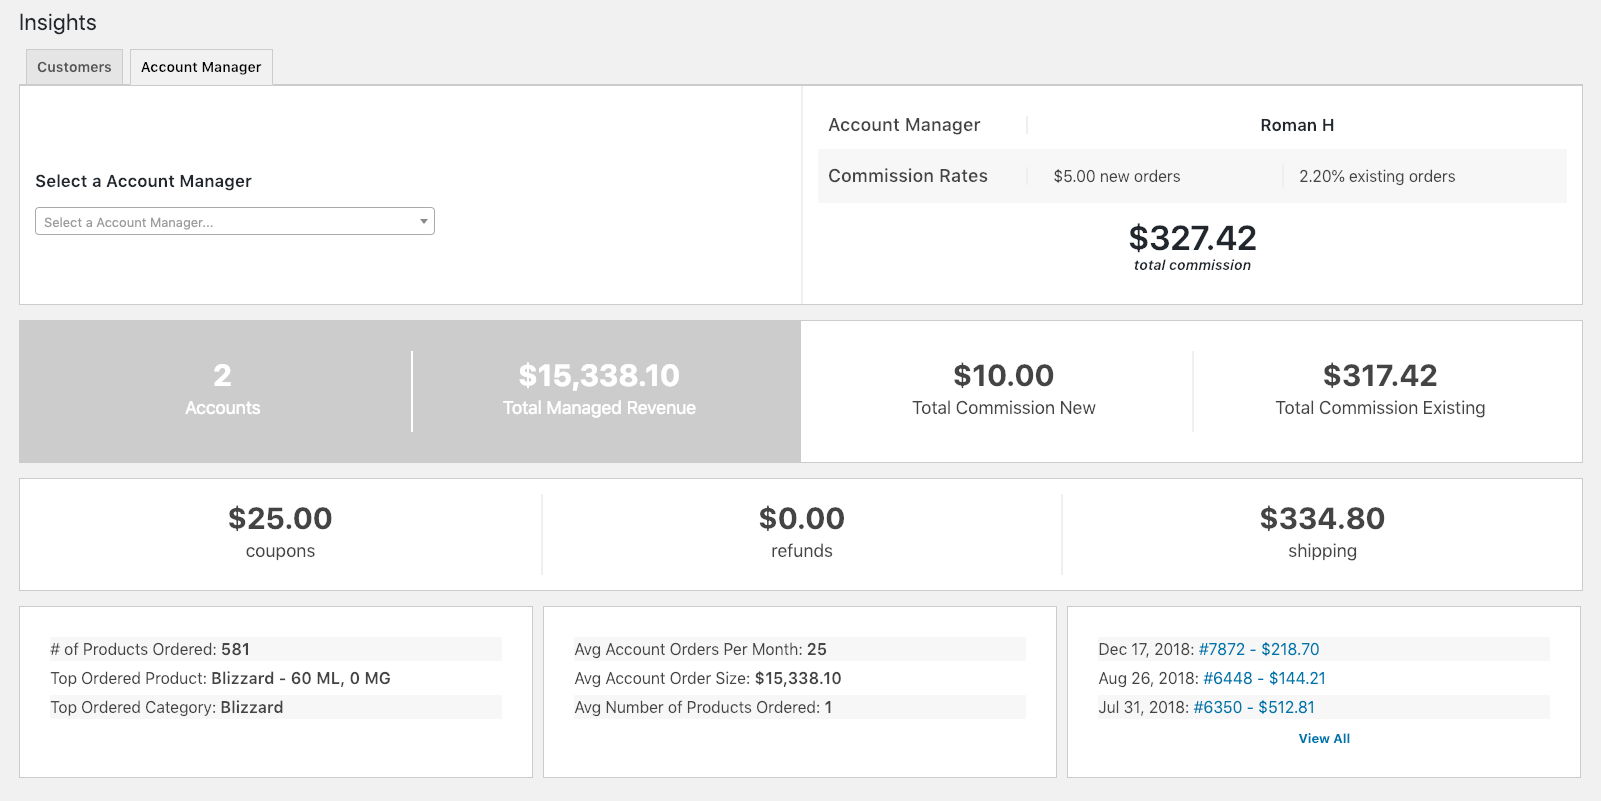
Task: Click the $25.00 coupons value
Action: click(280, 518)
